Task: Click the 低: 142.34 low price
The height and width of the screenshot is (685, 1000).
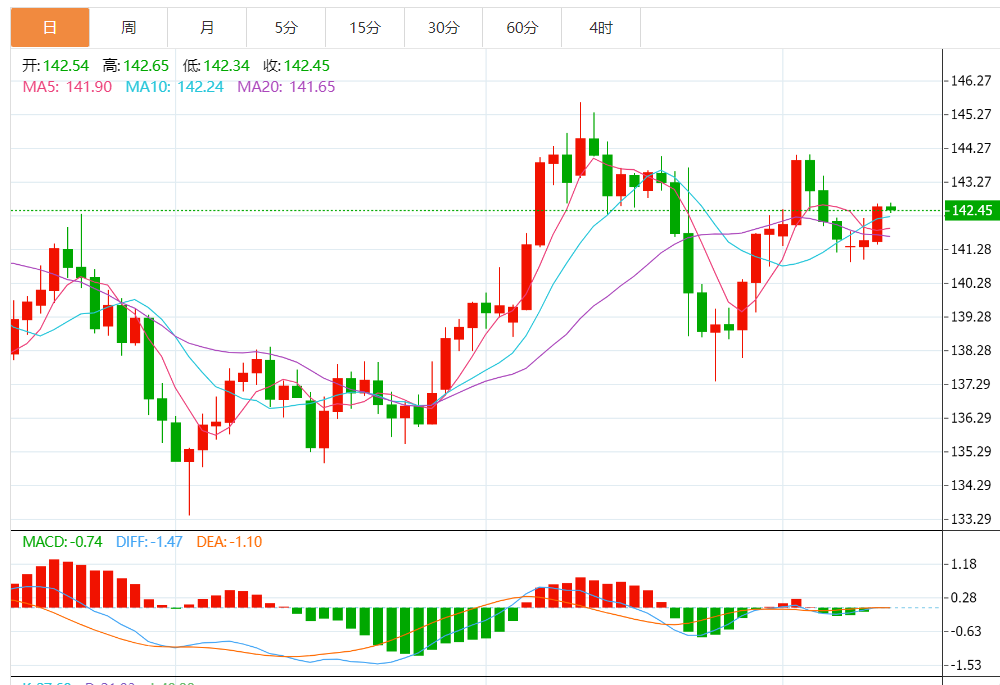Action: pos(216,66)
